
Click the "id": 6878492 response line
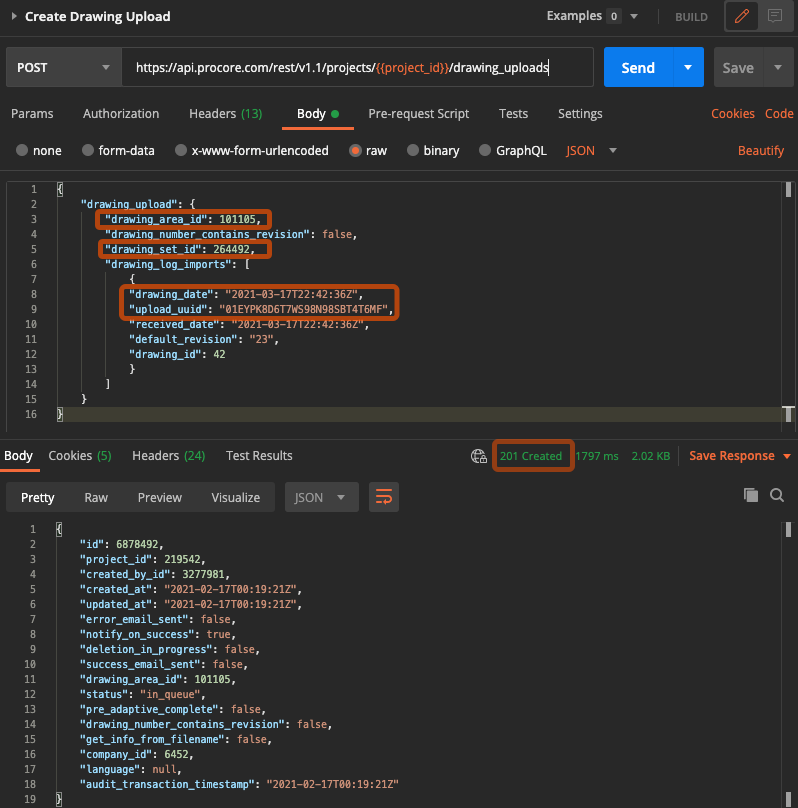(121, 544)
